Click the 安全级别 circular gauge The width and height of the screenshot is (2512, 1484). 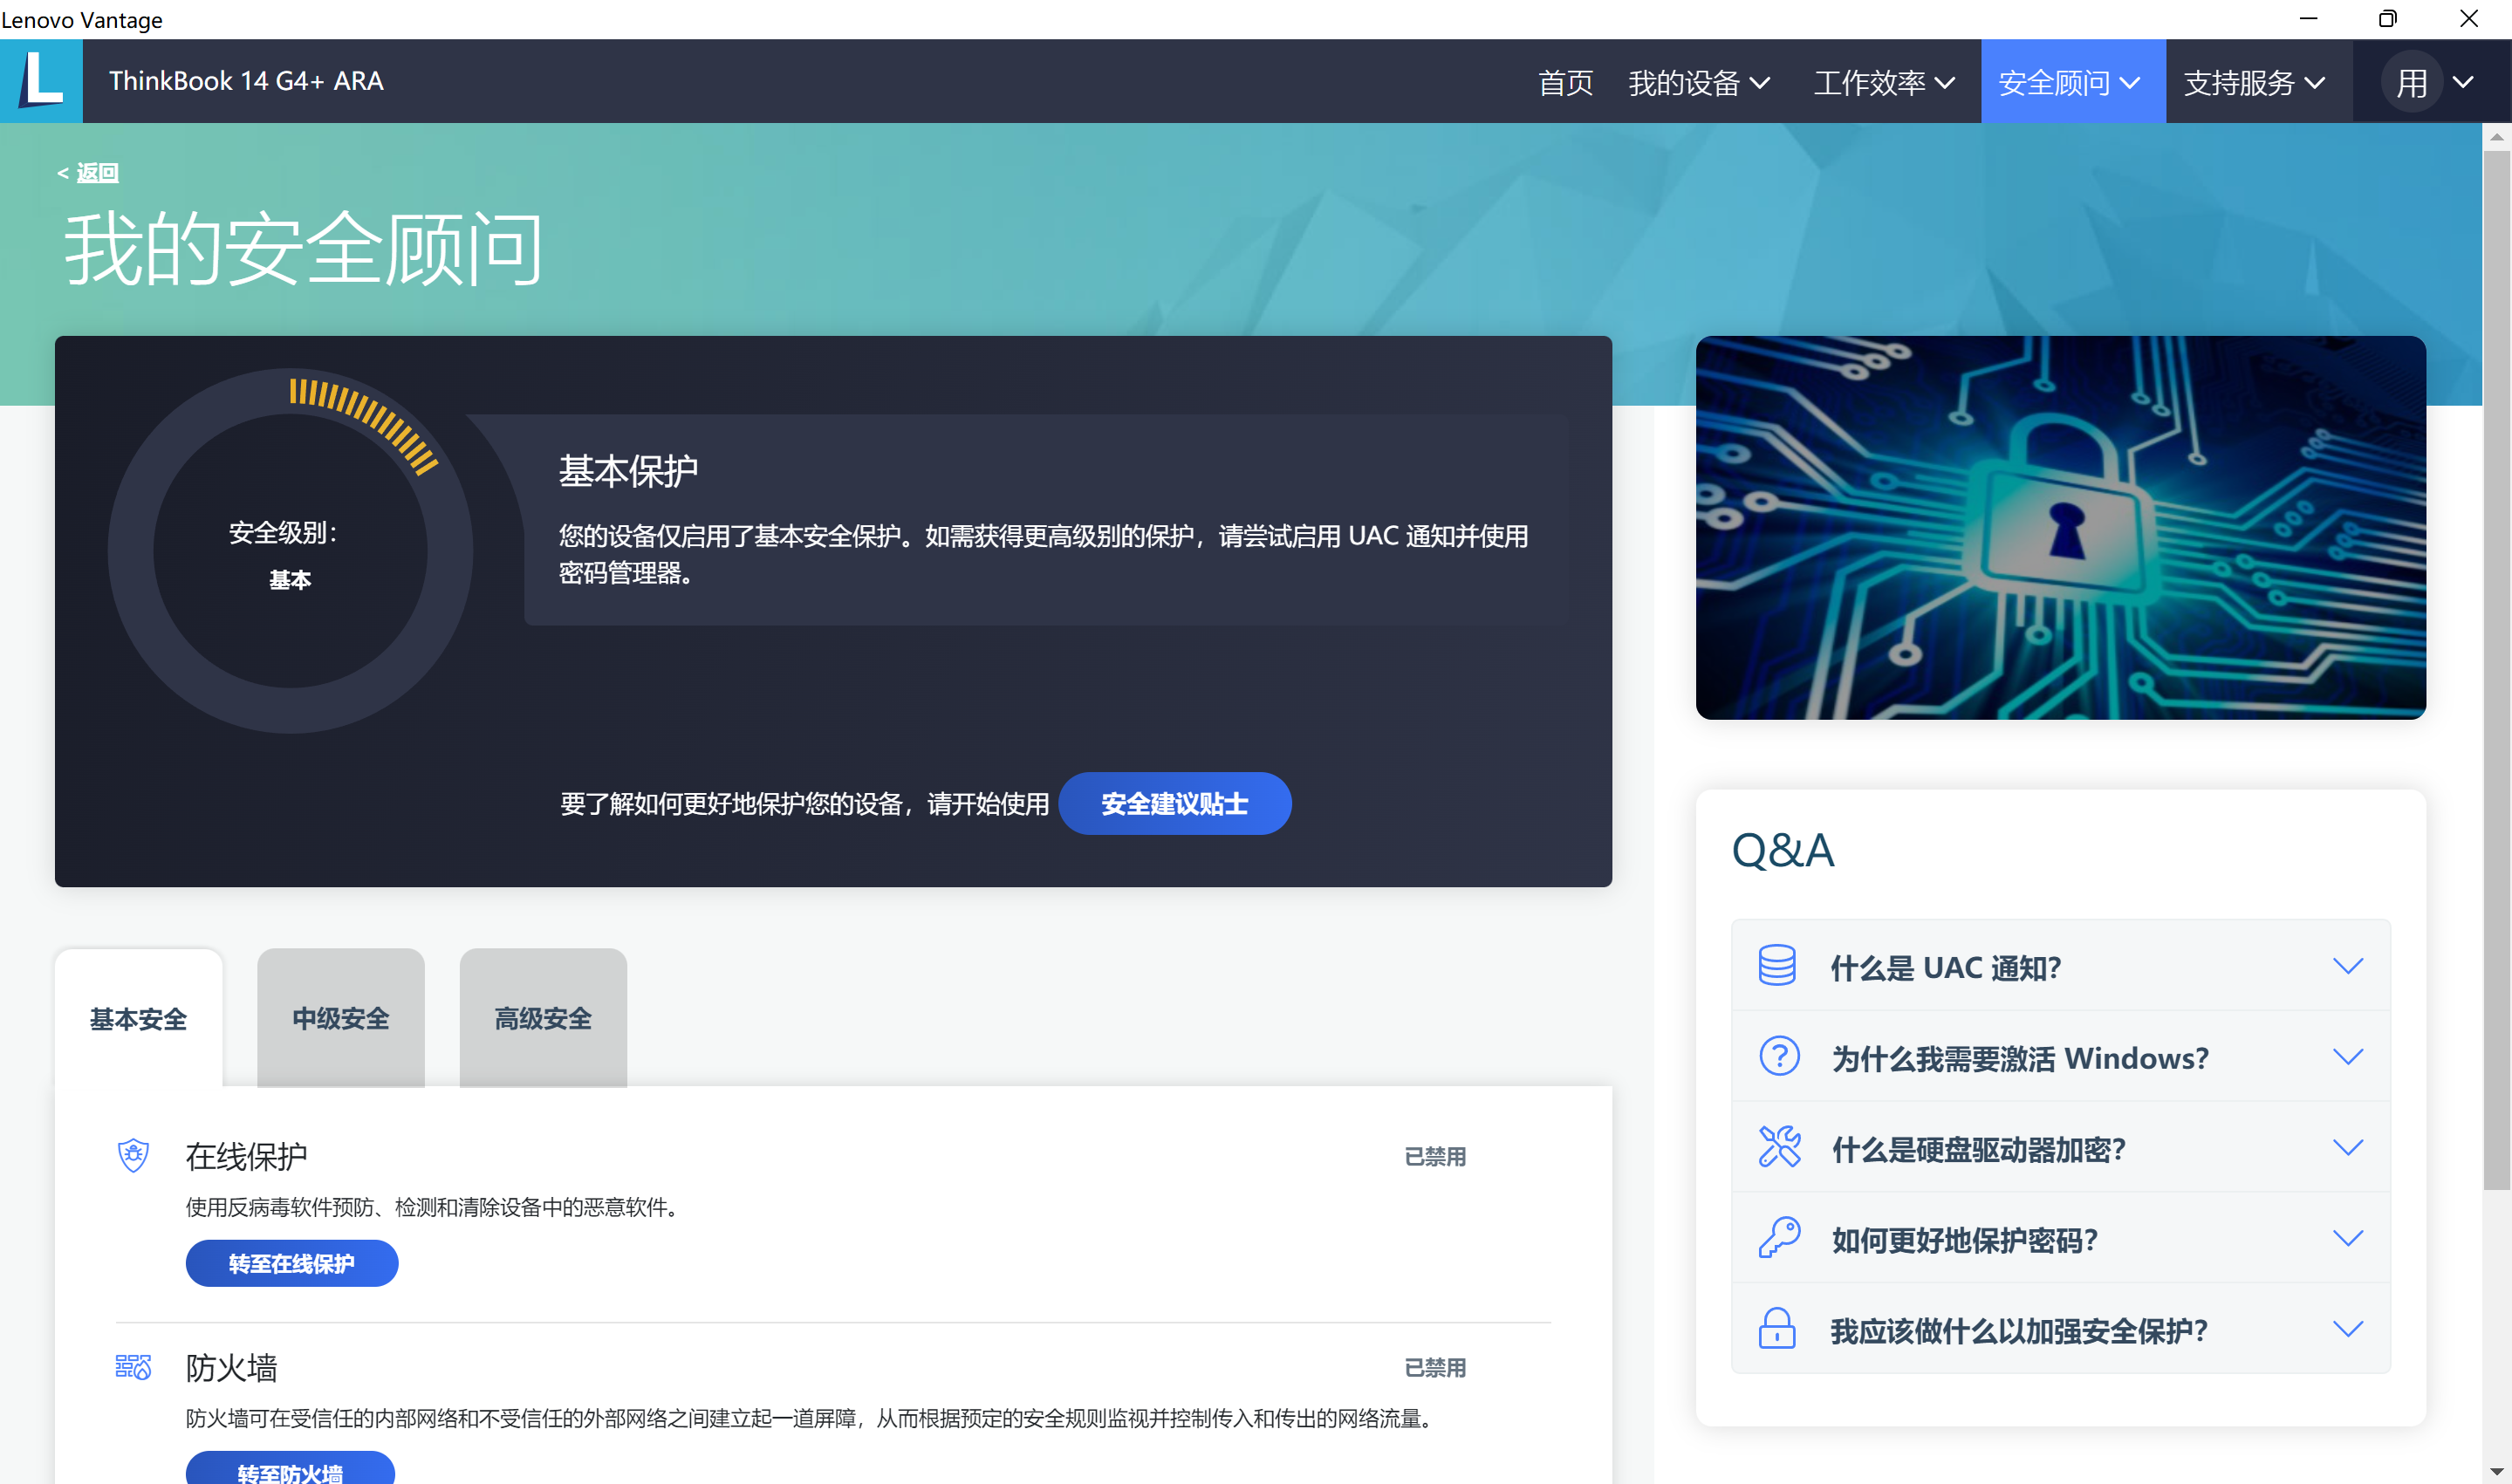coord(290,551)
